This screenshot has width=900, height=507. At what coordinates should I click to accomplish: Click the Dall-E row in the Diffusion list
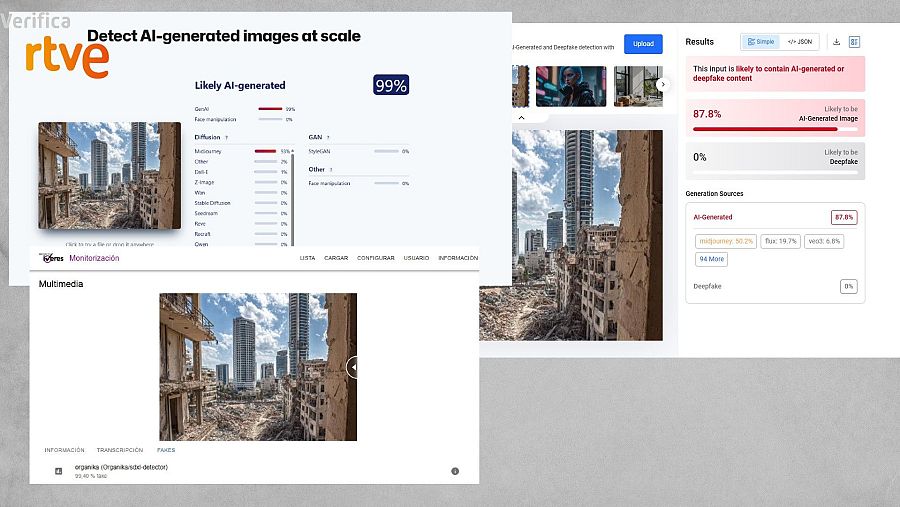242,172
